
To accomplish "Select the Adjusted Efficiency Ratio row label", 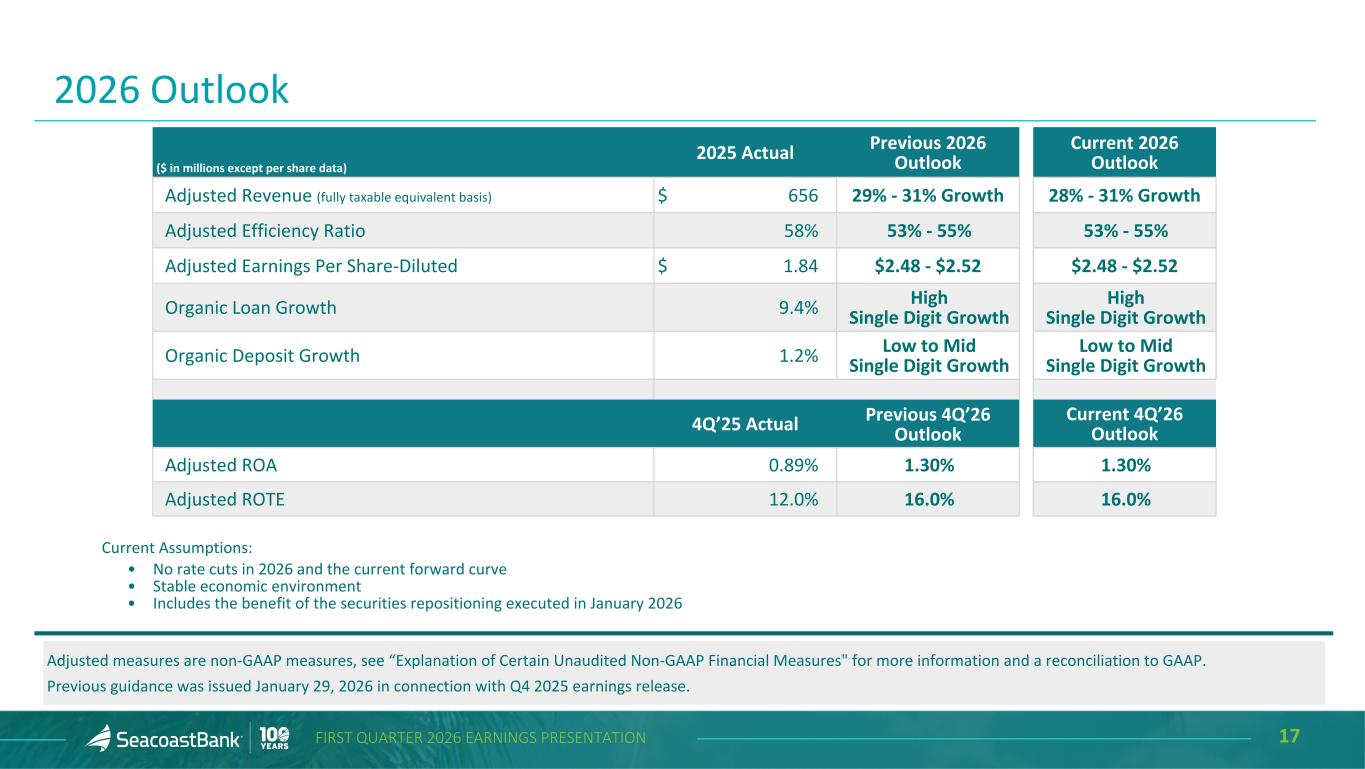I will click(265, 231).
